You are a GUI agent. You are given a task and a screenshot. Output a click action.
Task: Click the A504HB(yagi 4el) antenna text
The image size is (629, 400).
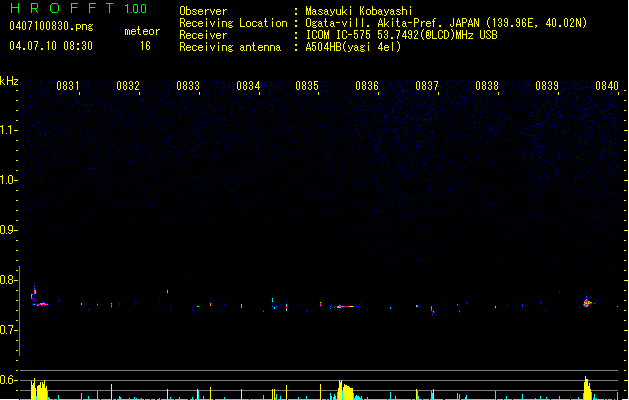353,47
